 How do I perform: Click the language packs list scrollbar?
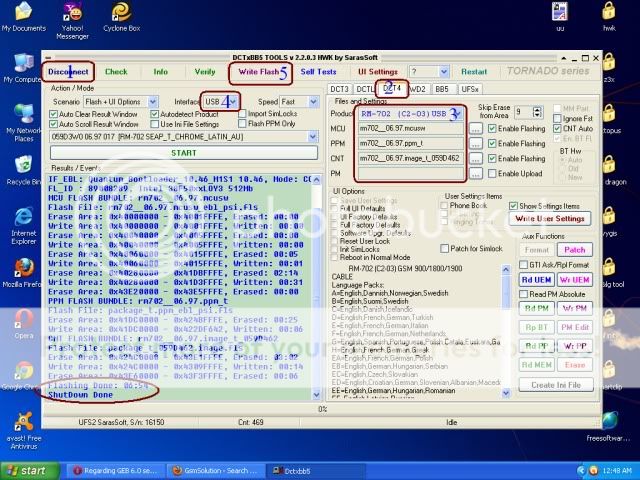[506, 331]
